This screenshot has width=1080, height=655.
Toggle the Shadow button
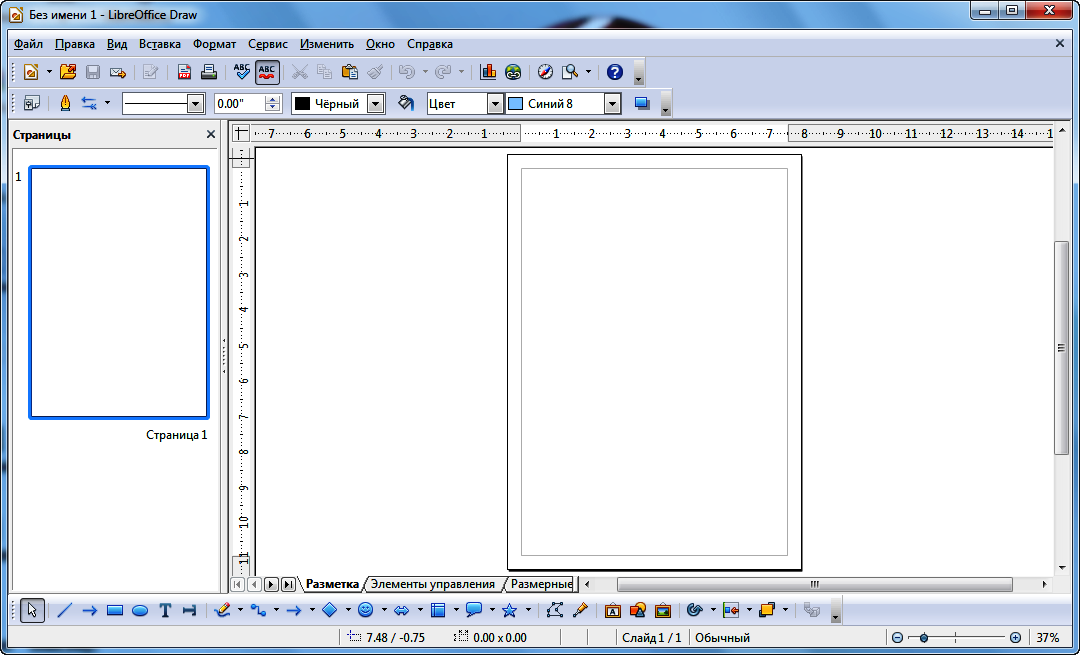pyautogui.click(x=642, y=103)
